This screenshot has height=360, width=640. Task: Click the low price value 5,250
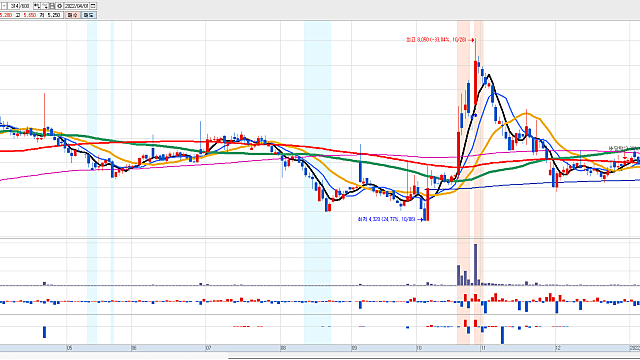pyautogui.click(x=54, y=15)
